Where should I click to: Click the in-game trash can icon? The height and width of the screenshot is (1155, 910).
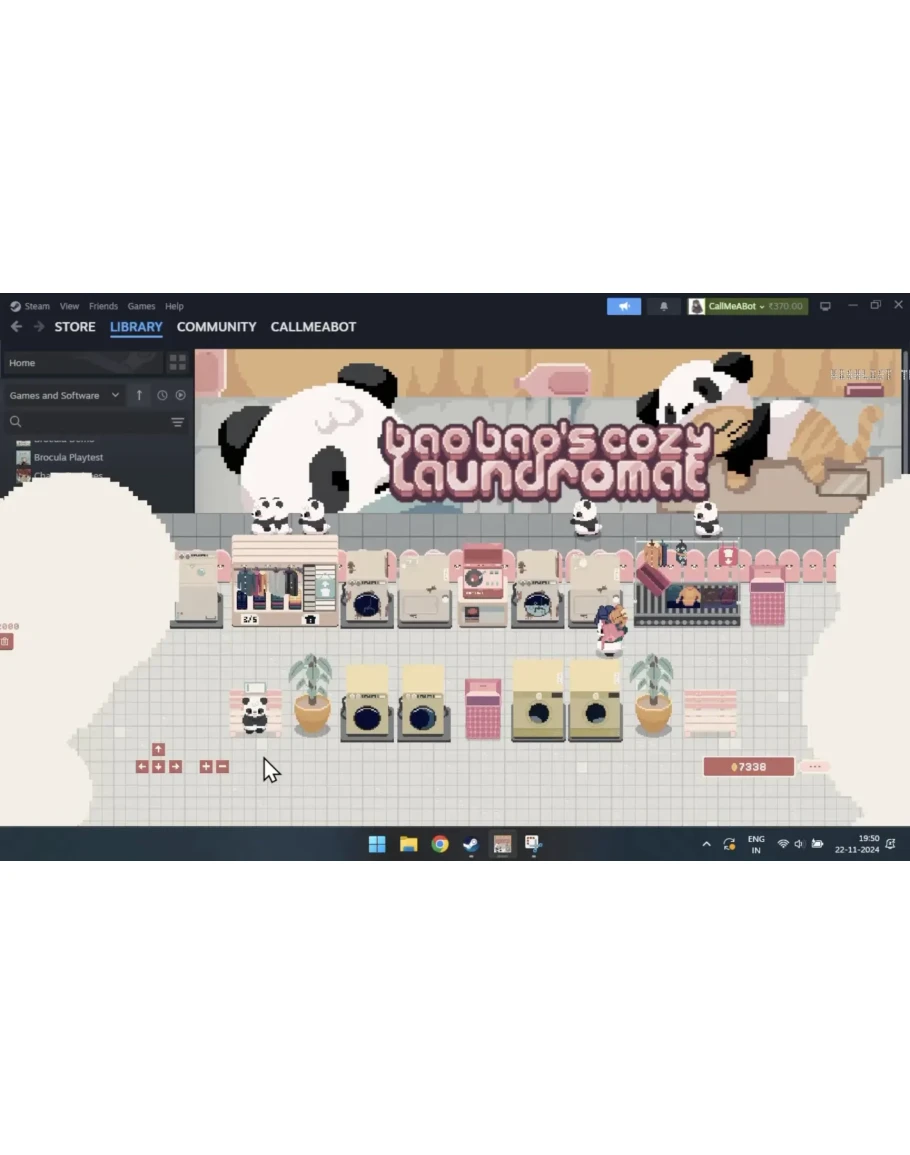[x=6, y=641]
